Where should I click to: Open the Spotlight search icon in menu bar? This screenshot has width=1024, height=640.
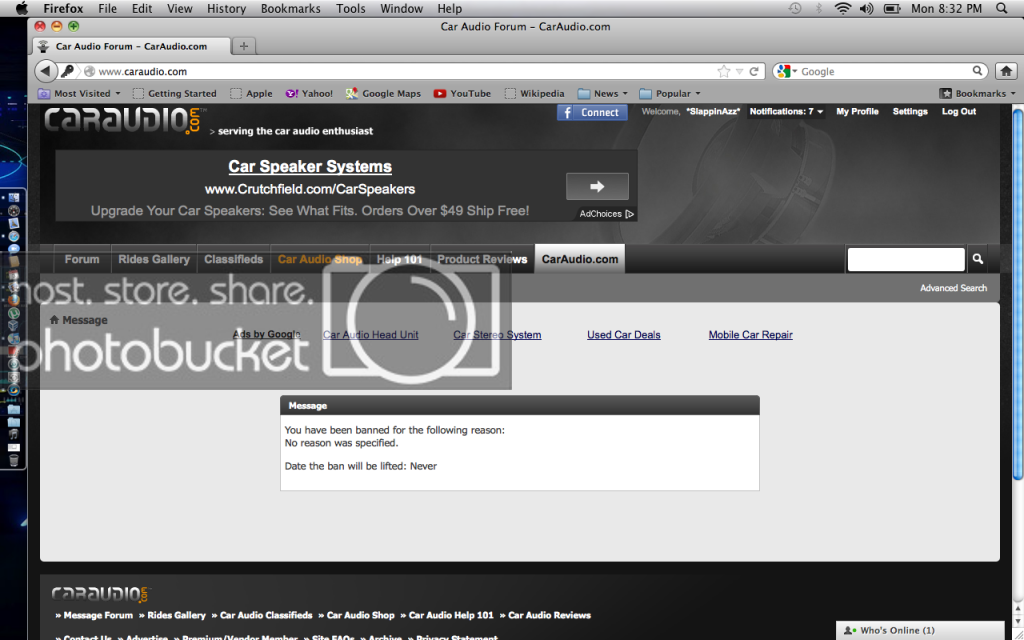click(1002, 8)
